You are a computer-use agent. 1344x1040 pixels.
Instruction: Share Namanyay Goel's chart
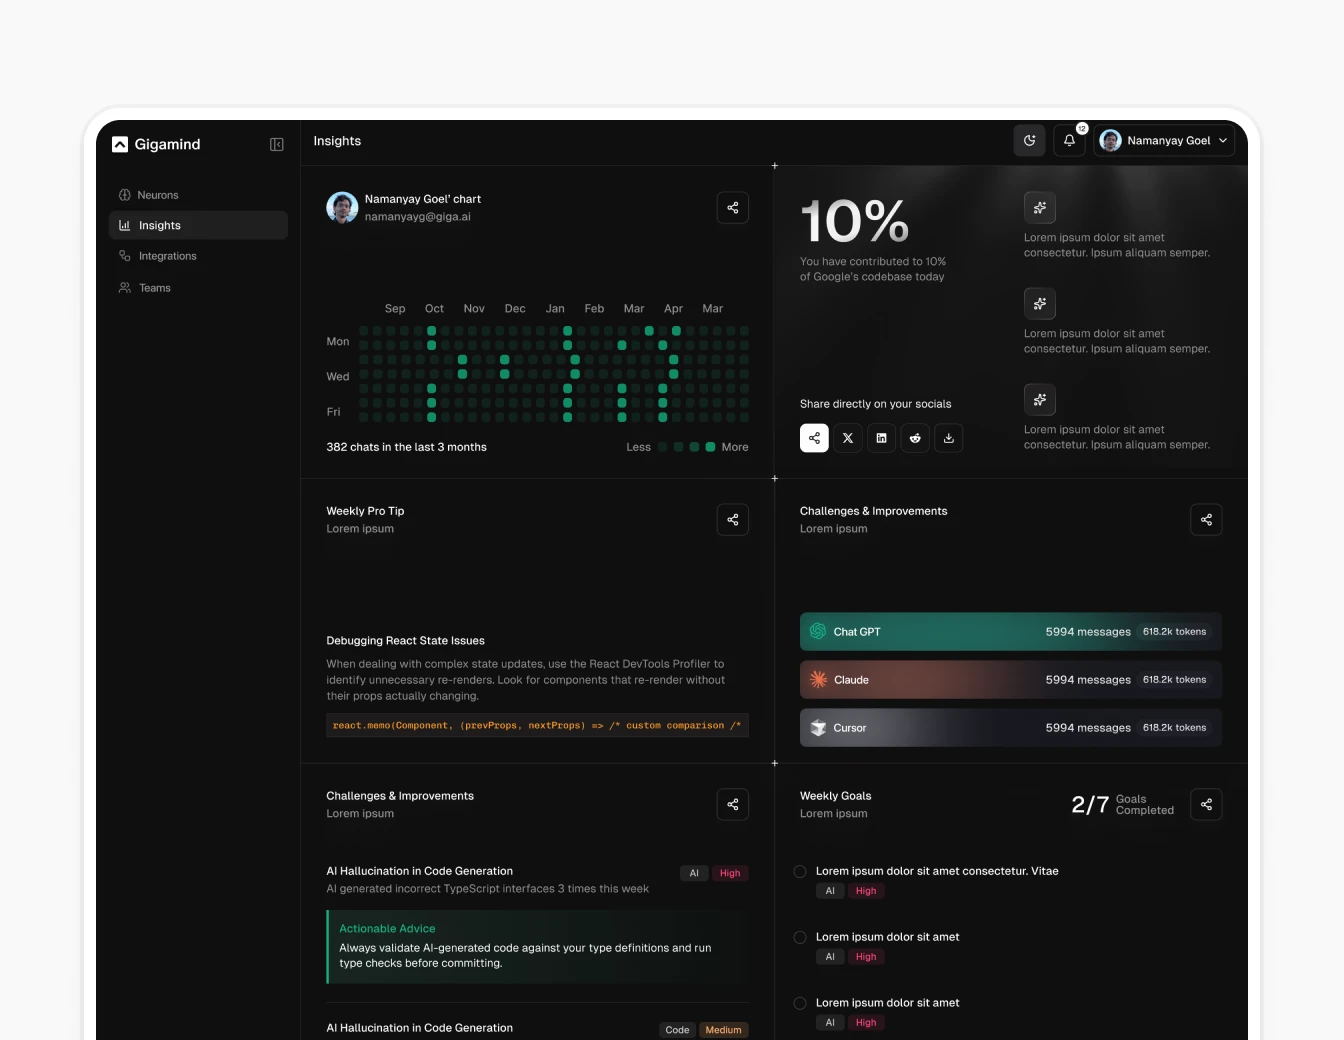click(x=733, y=207)
